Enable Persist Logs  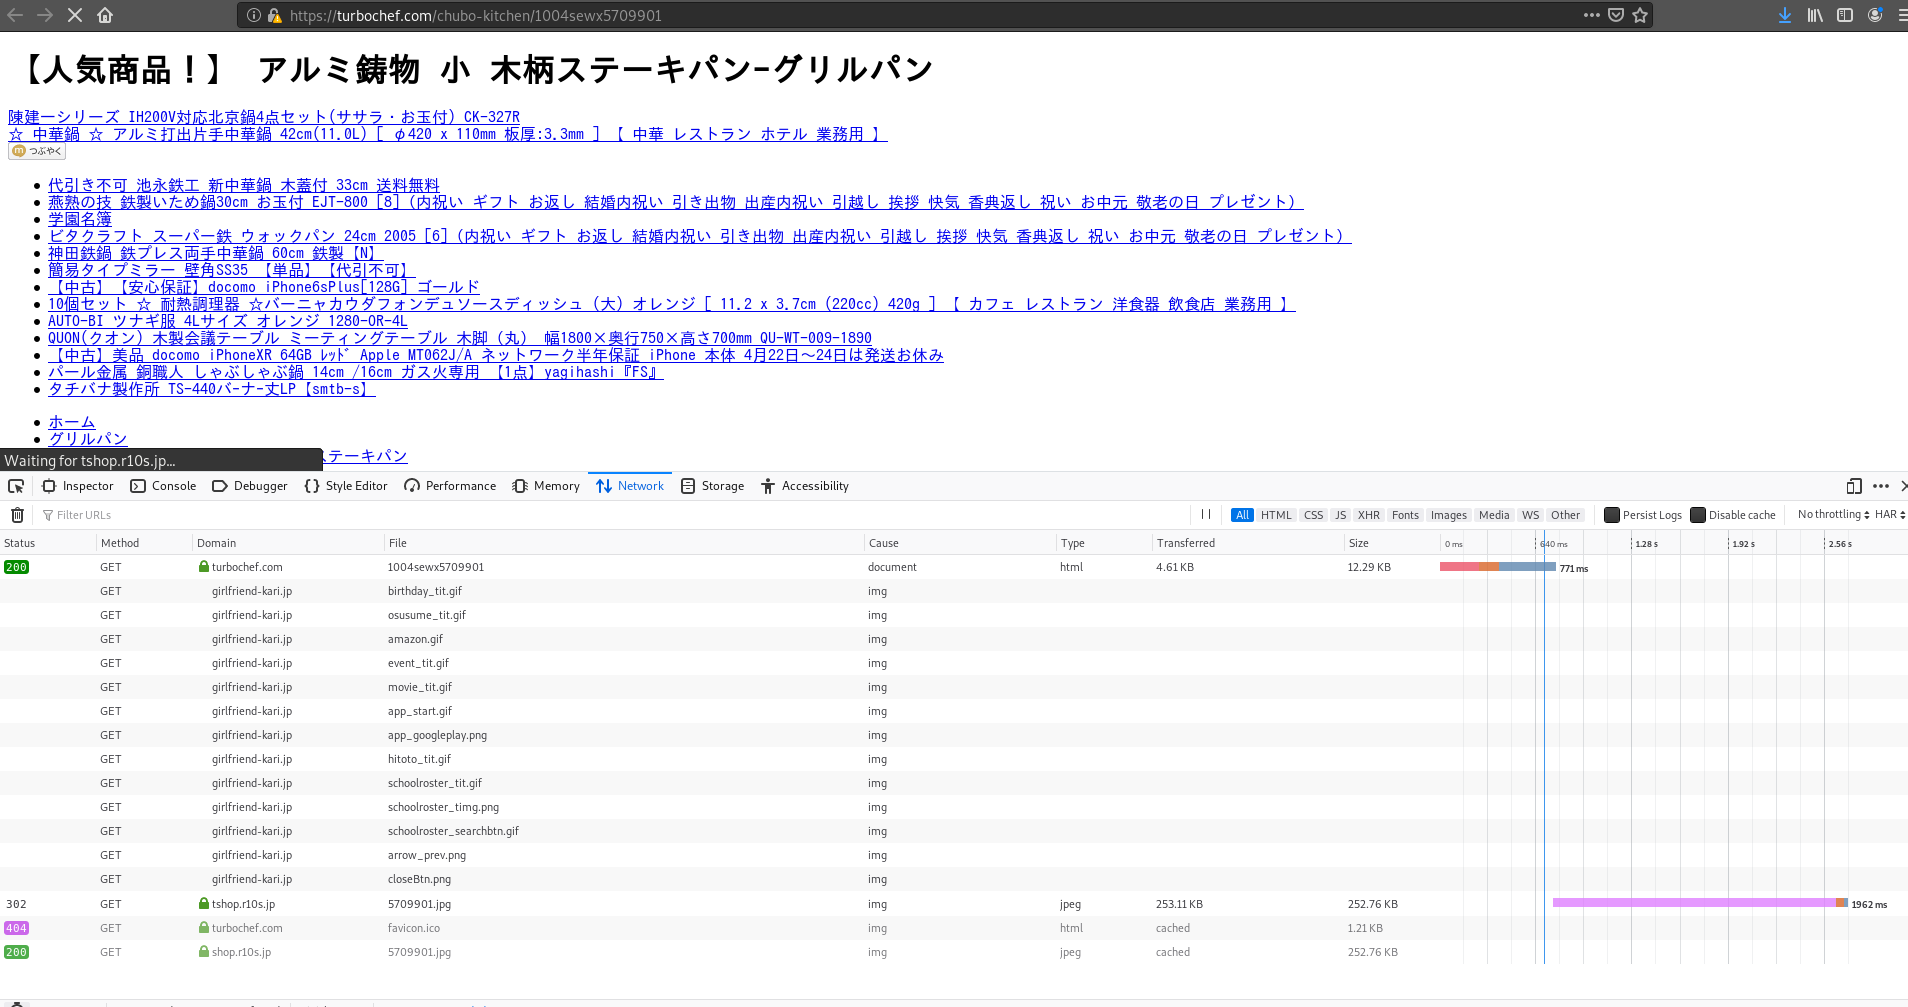(x=1612, y=514)
